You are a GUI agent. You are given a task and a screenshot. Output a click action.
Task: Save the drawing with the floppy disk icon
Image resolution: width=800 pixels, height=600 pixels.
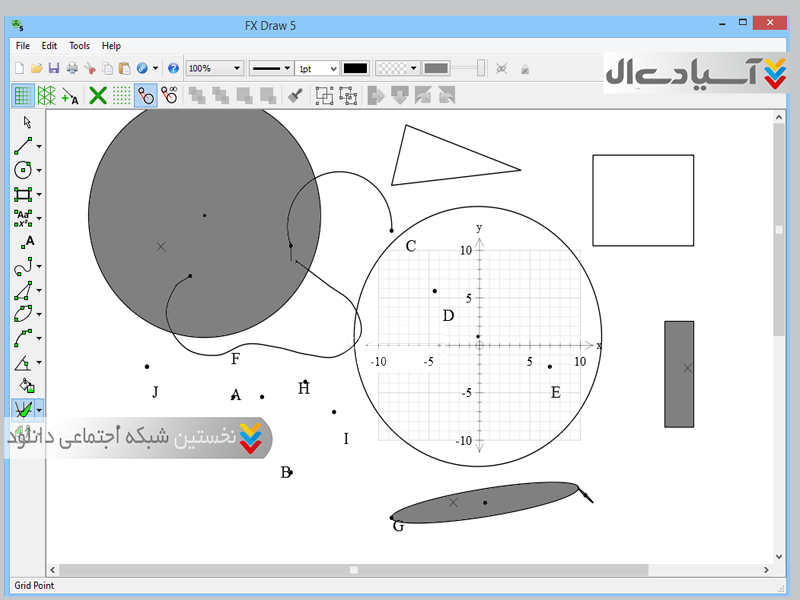point(54,68)
